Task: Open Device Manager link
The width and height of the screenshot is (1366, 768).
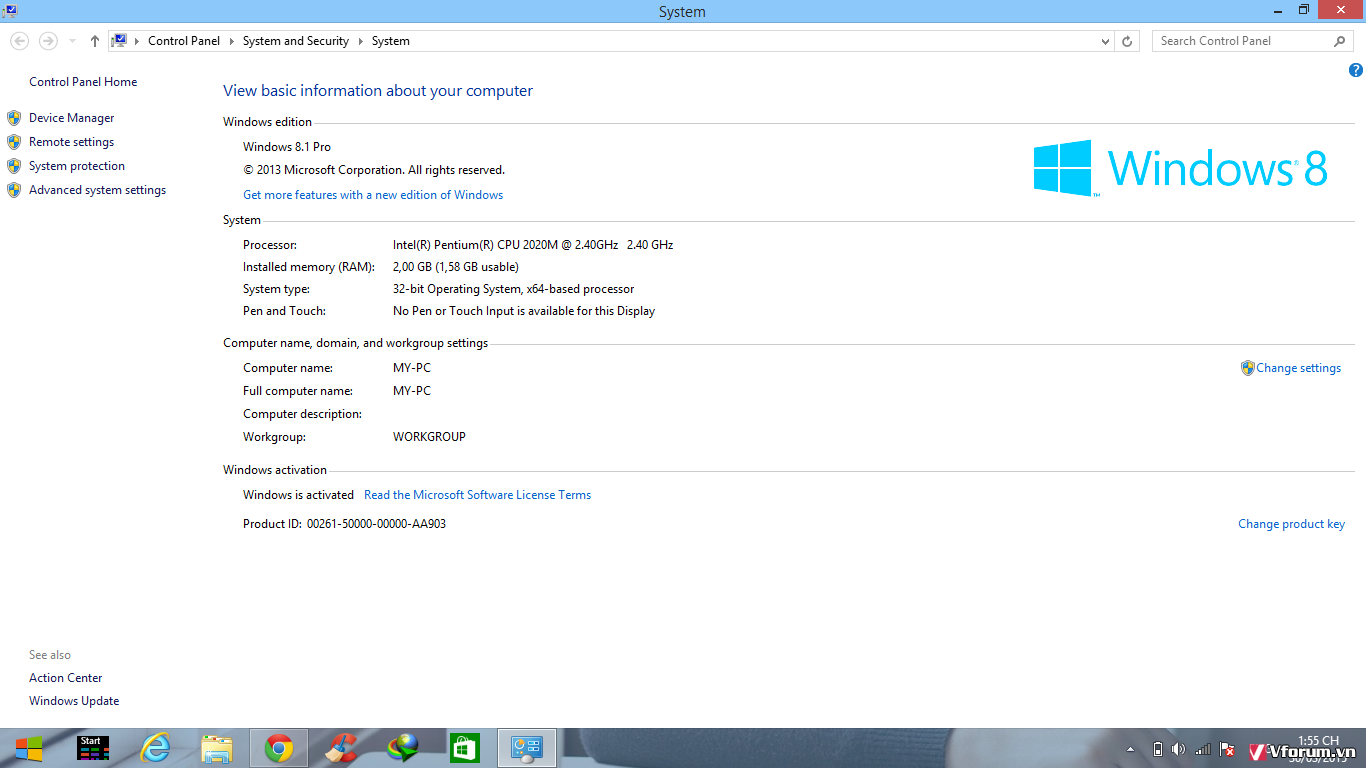Action: click(71, 118)
